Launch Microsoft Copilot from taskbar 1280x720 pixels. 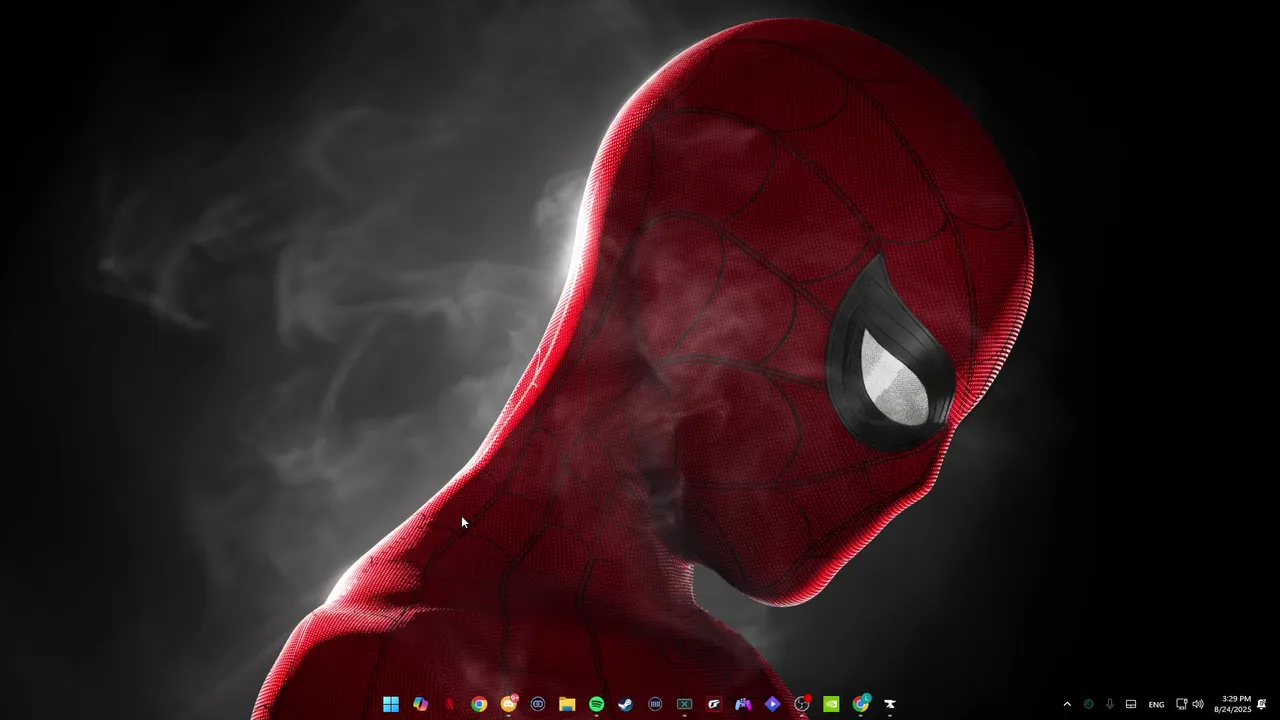[x=420, y=704]
